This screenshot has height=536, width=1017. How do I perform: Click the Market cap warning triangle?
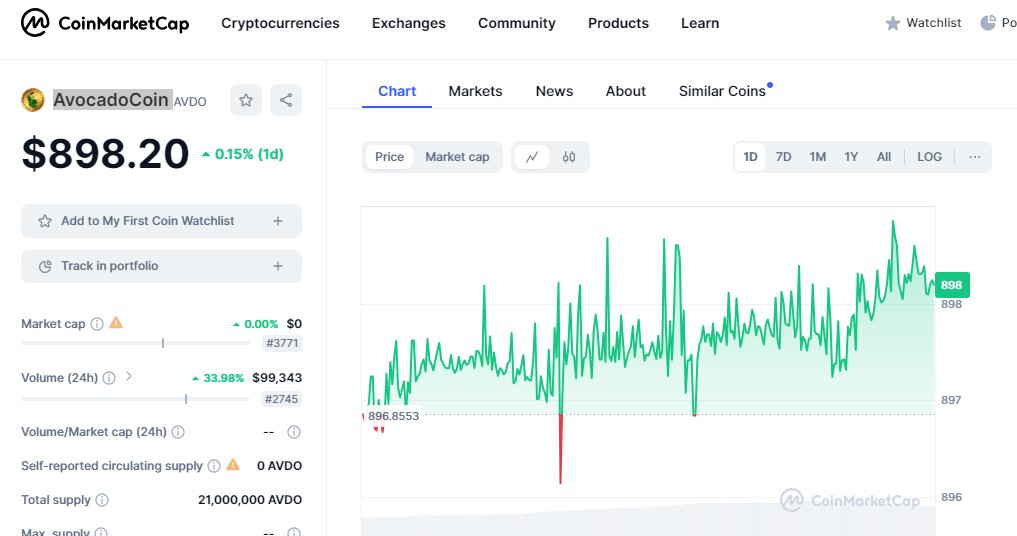[x=116, y=323]
